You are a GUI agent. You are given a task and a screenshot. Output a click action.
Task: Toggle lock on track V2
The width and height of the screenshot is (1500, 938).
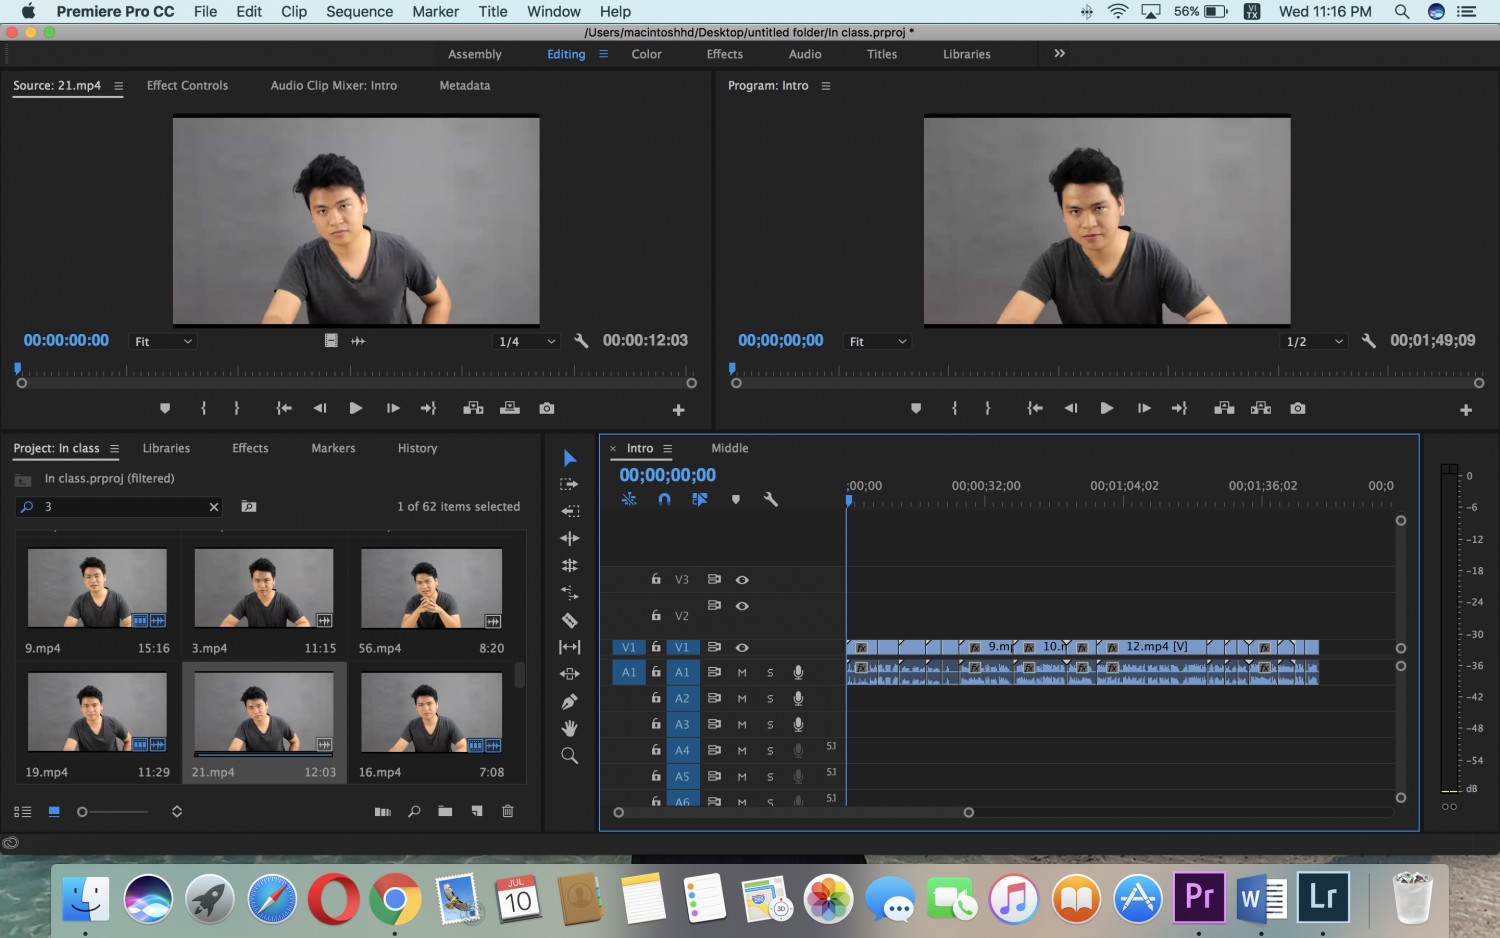[x=656, y=615]
